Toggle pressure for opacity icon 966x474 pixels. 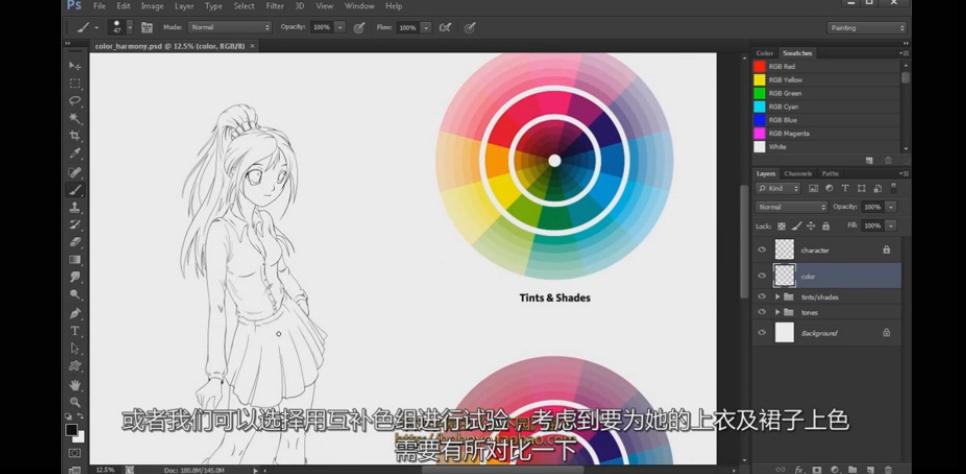[x=360, y=28]
